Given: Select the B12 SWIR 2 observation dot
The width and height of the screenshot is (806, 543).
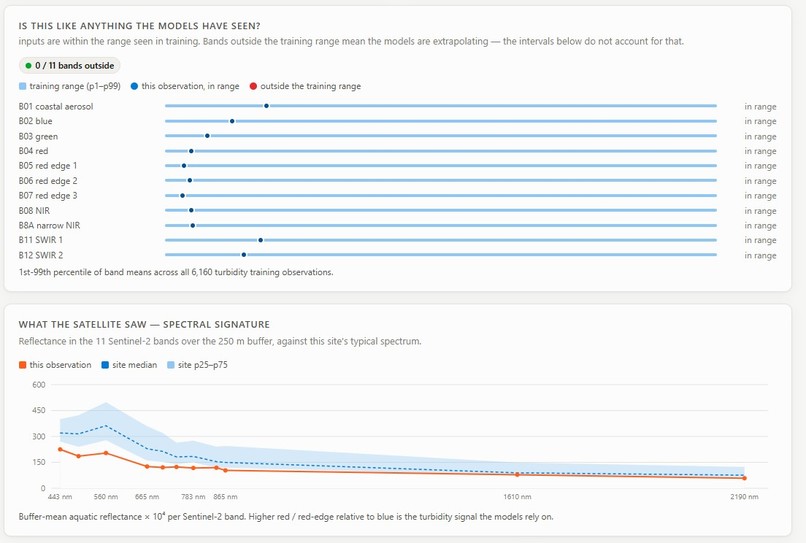Looking at the screenshot, I should 244,255.
